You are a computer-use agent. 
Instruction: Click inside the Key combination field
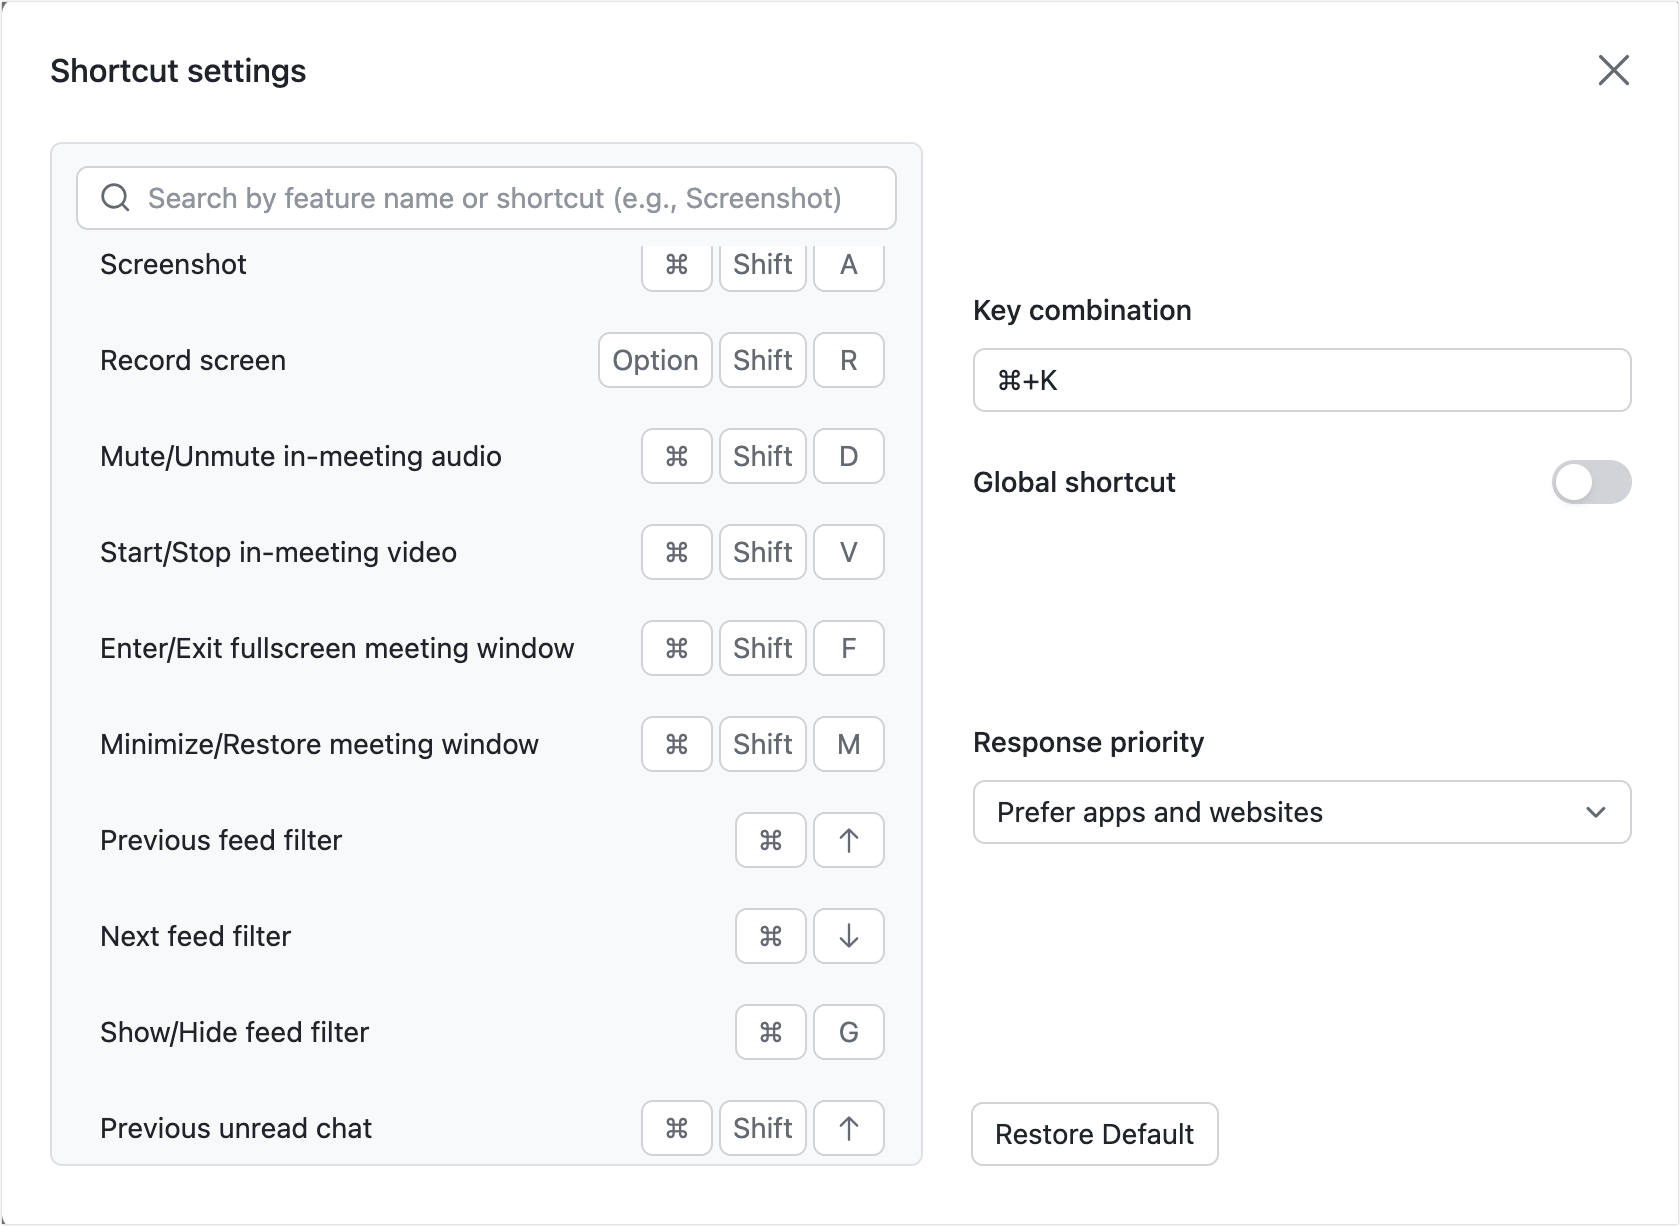coord(1300,380)
